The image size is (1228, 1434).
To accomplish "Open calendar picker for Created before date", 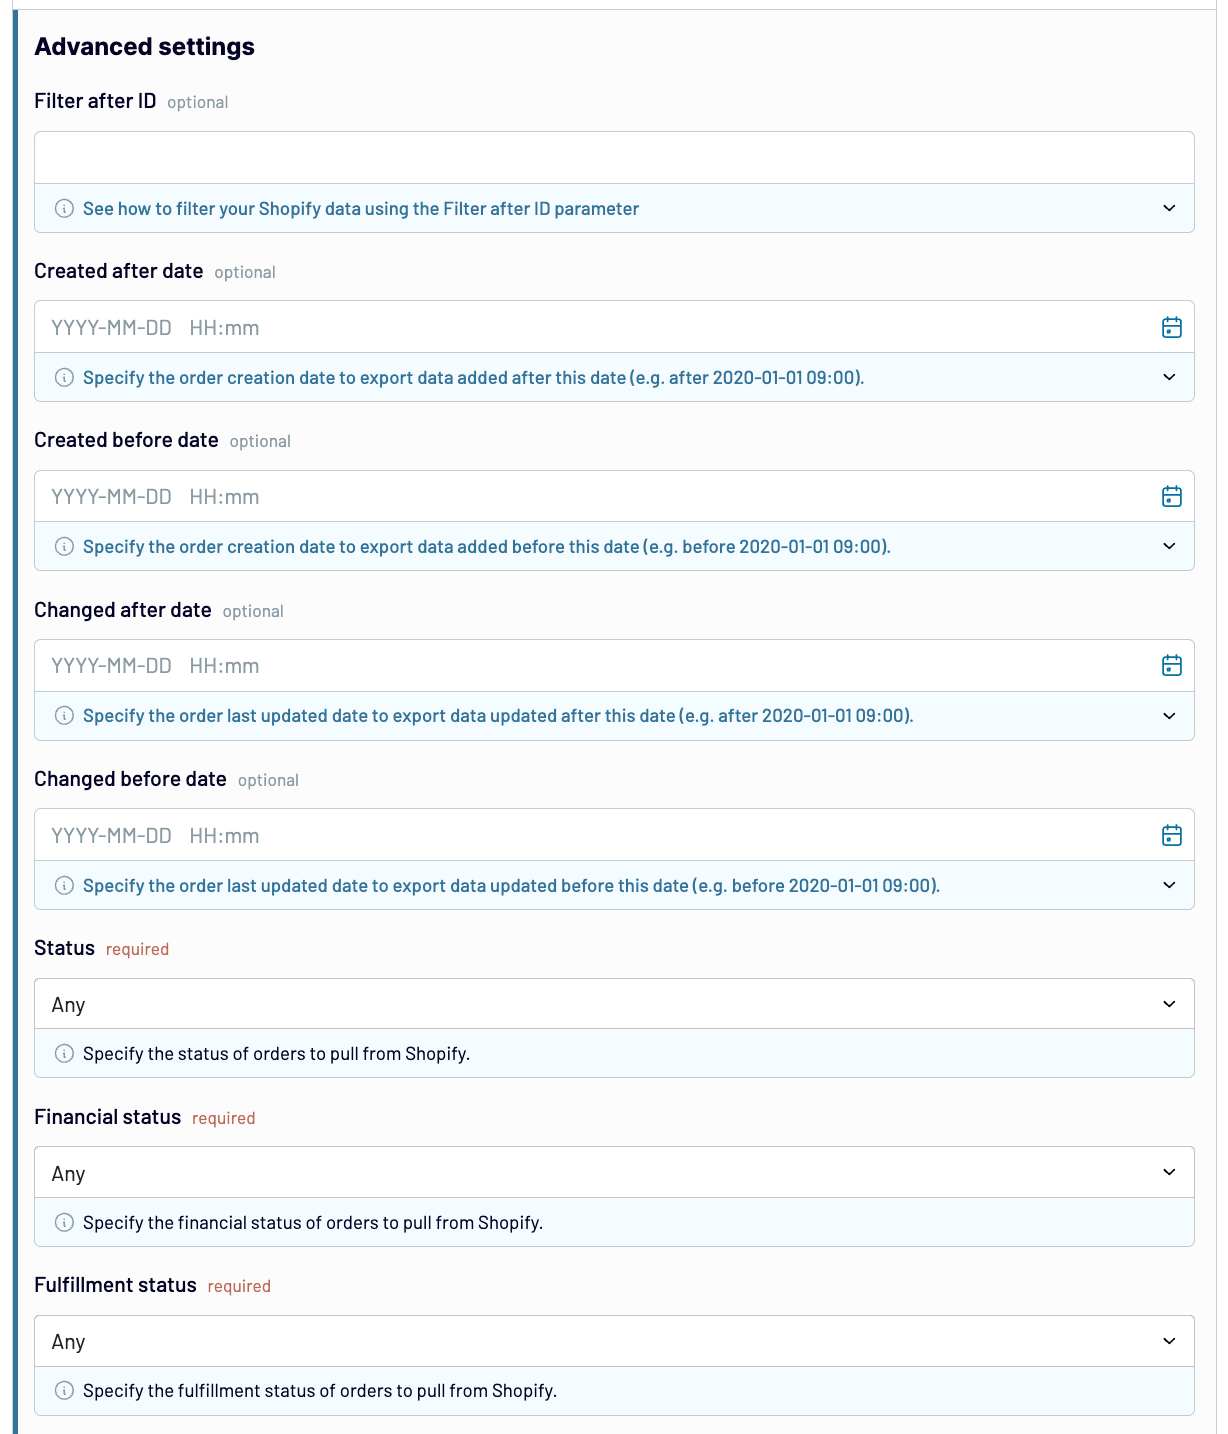I will tap(1171, 497).
